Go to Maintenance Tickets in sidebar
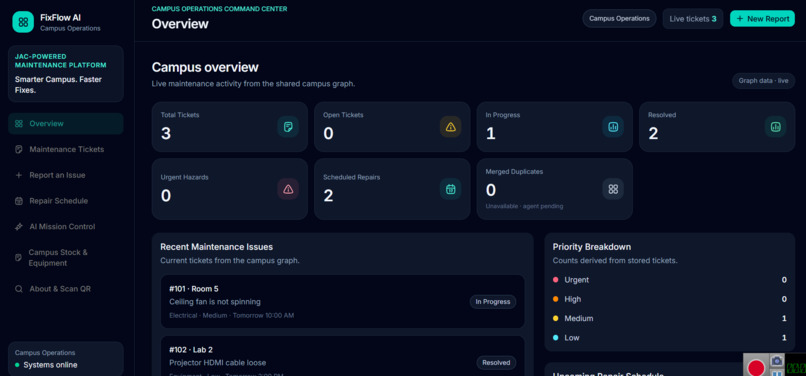The height and width of the screenshot is (376, 806). pos(66,149)
